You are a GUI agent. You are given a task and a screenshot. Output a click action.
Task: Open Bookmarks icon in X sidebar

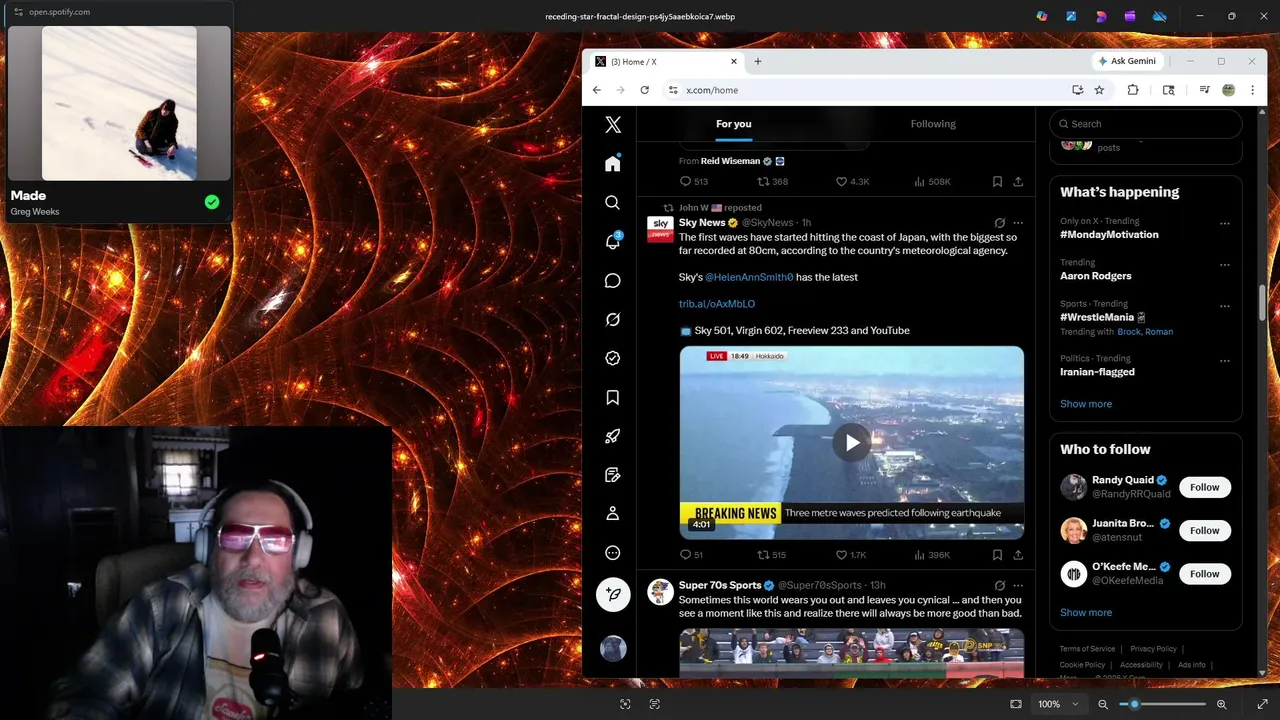click(x=613, y=397)
